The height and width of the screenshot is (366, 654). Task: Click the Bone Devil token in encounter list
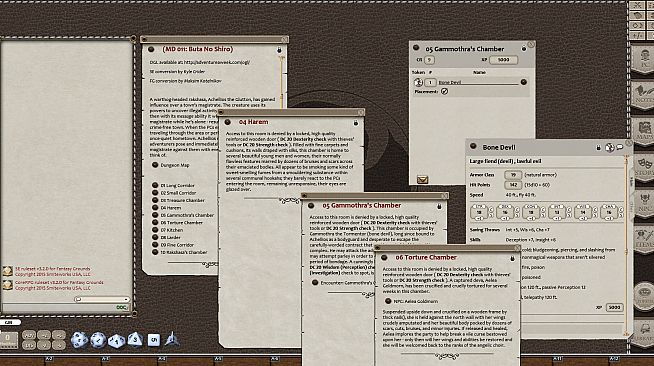(418, 83)
